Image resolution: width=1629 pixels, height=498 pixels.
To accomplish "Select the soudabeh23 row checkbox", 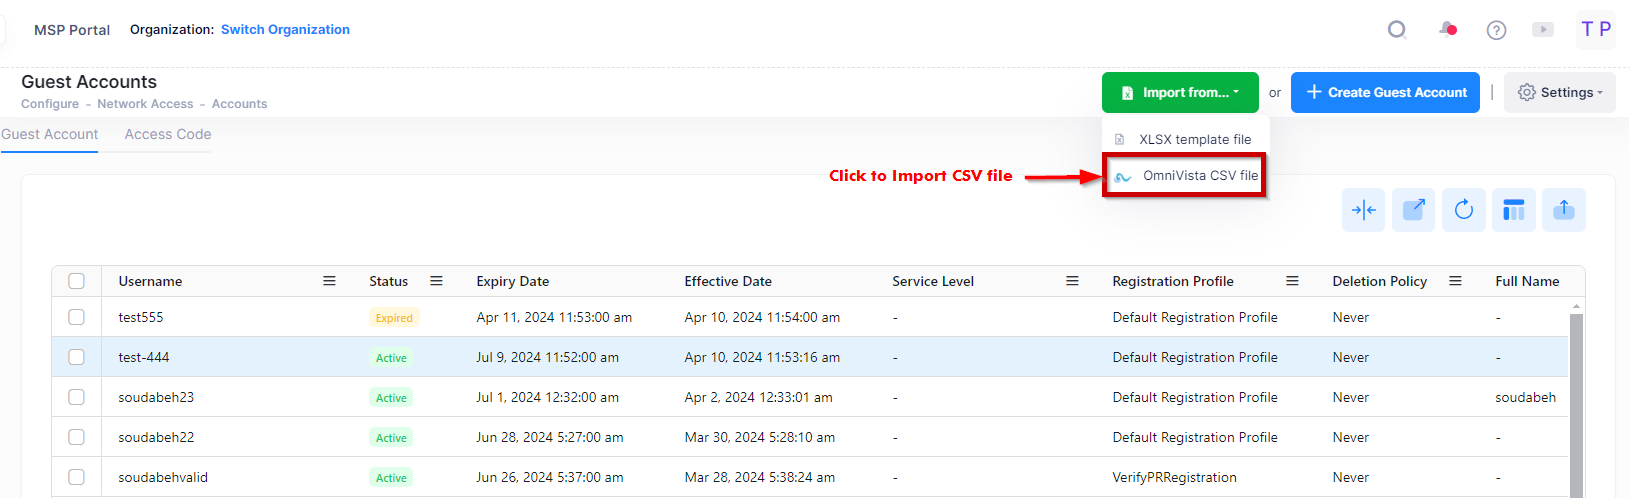I will [x=76, y=397].
